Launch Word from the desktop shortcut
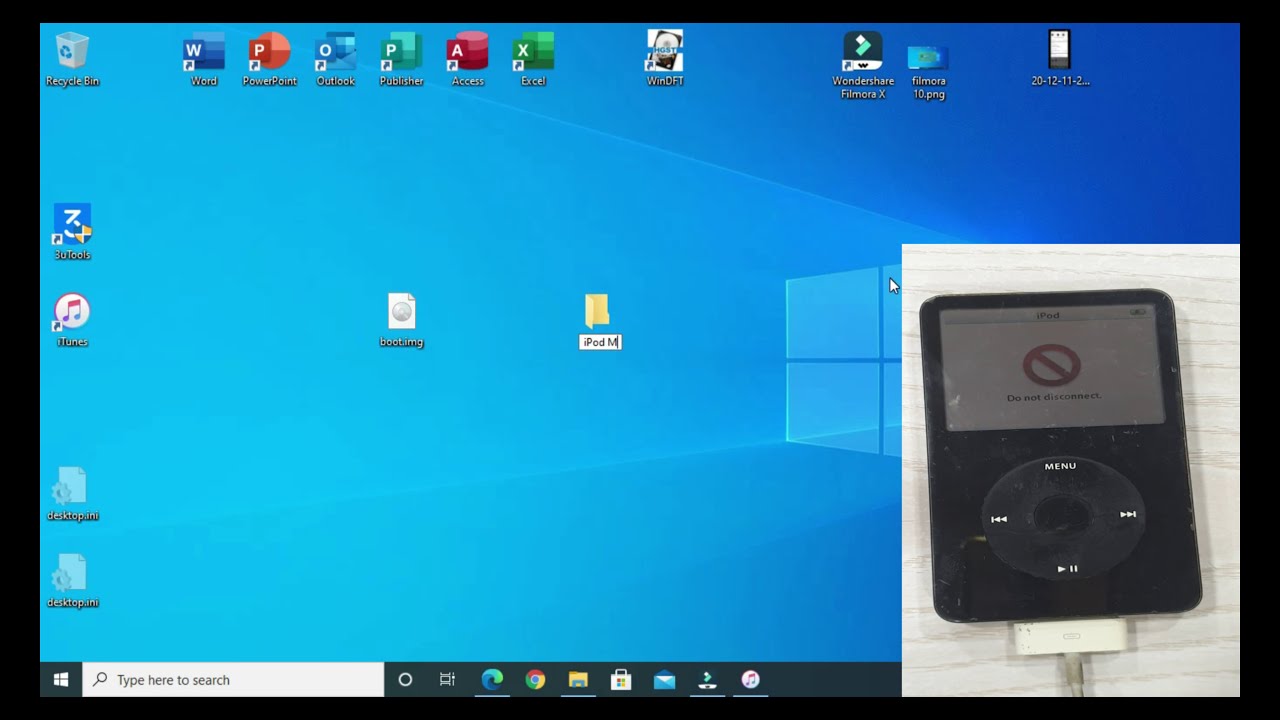Viewport: 1280px width, 720px height. 203,60
